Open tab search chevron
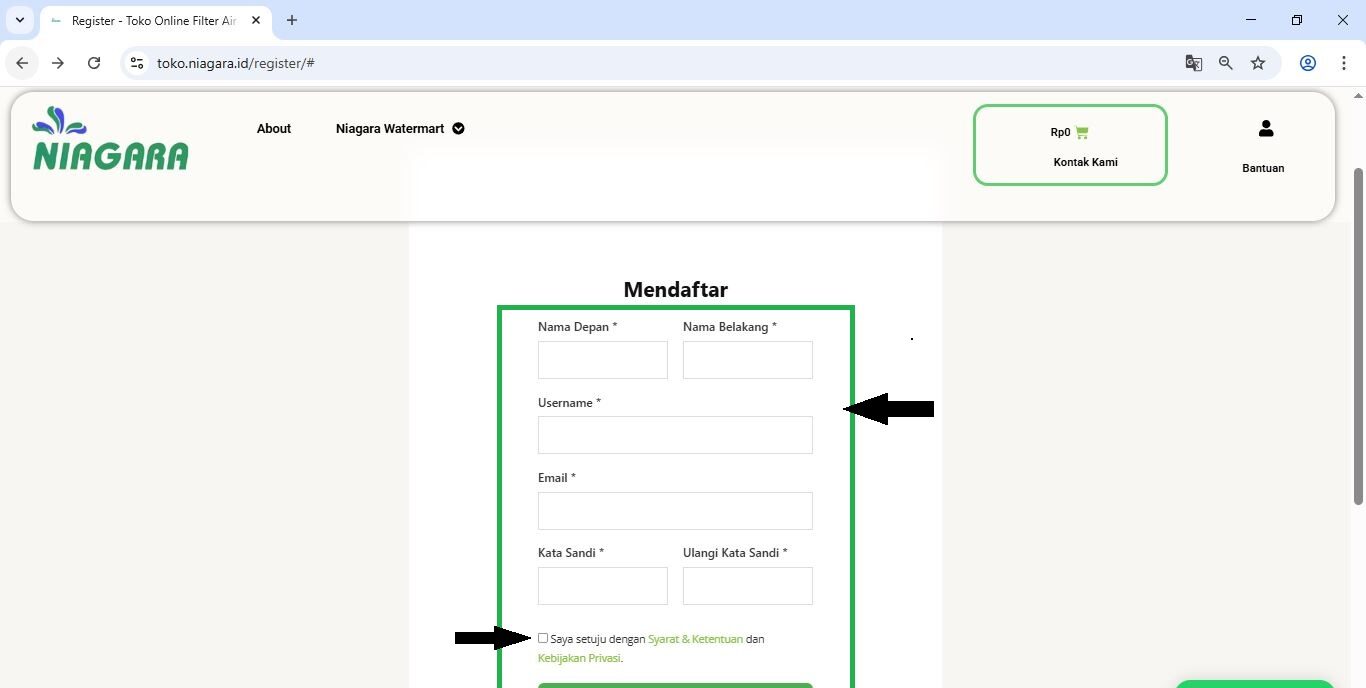Viewport: 1366px width, 688px height. [x=19, y=20]
